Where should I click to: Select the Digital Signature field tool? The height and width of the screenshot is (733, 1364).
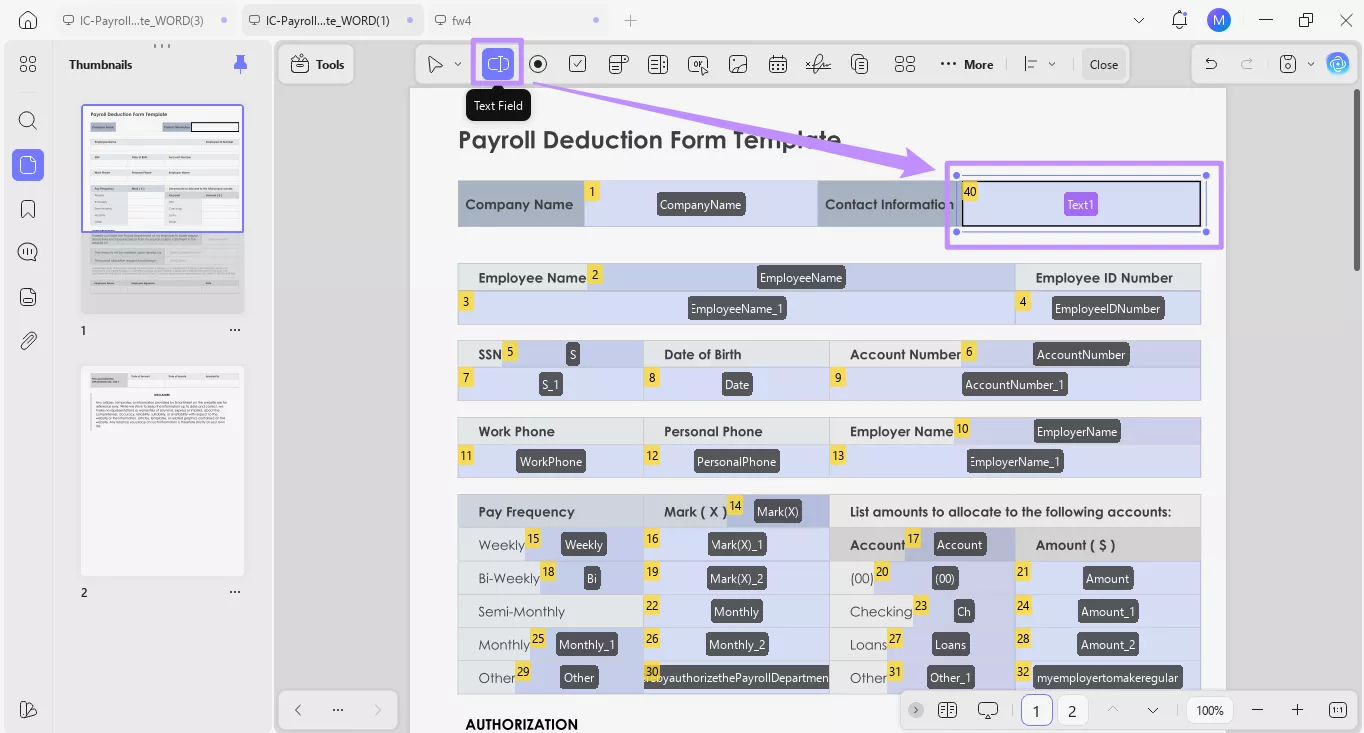[x=818, y=64]
